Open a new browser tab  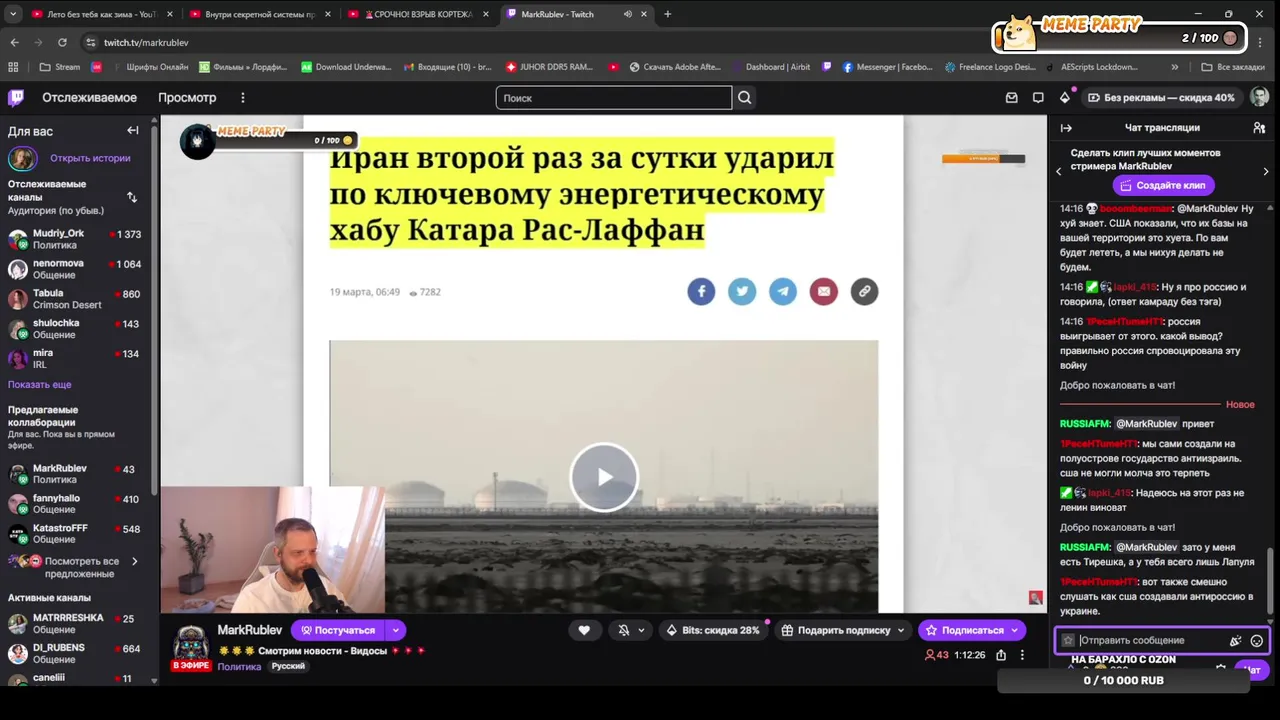tap(667, 14)
